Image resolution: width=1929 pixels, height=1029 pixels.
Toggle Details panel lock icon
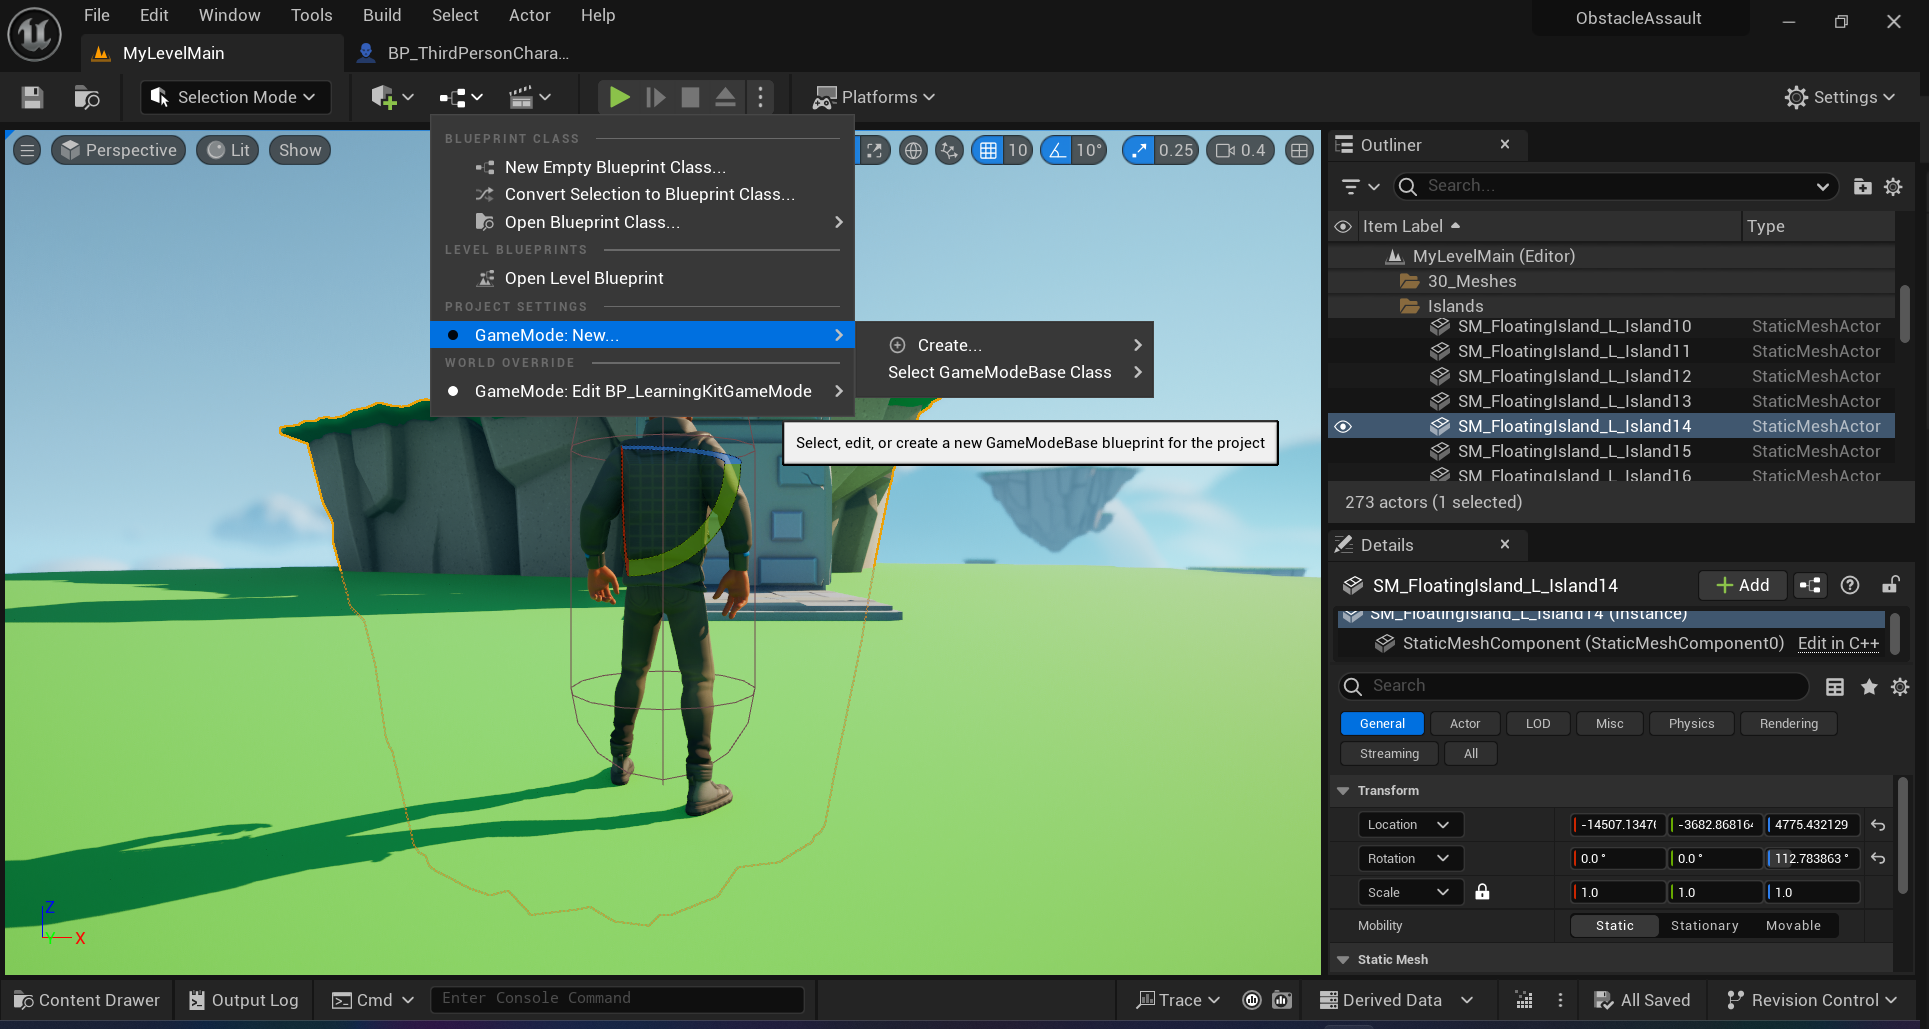[x=1890, y=585]
